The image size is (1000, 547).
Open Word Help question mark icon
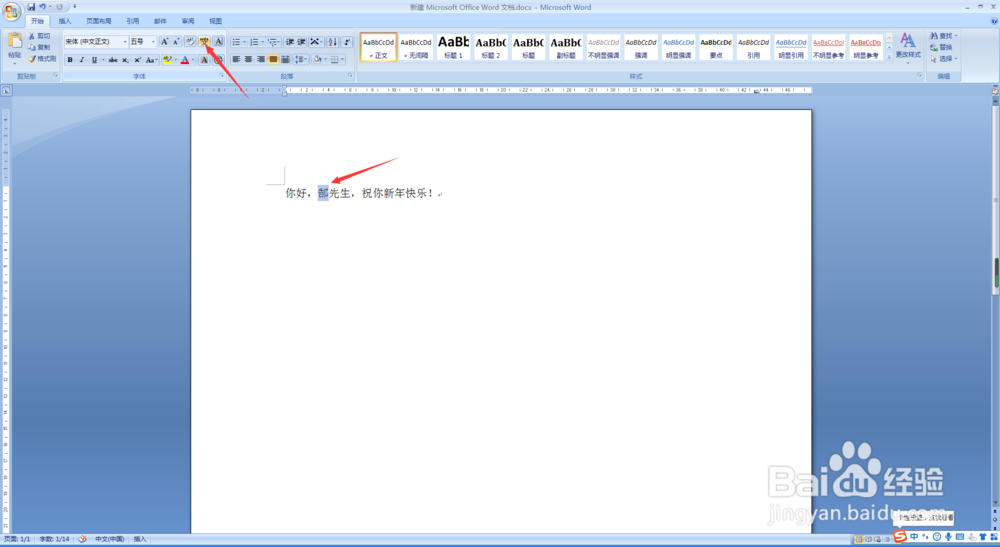click(x=994, y=21)
